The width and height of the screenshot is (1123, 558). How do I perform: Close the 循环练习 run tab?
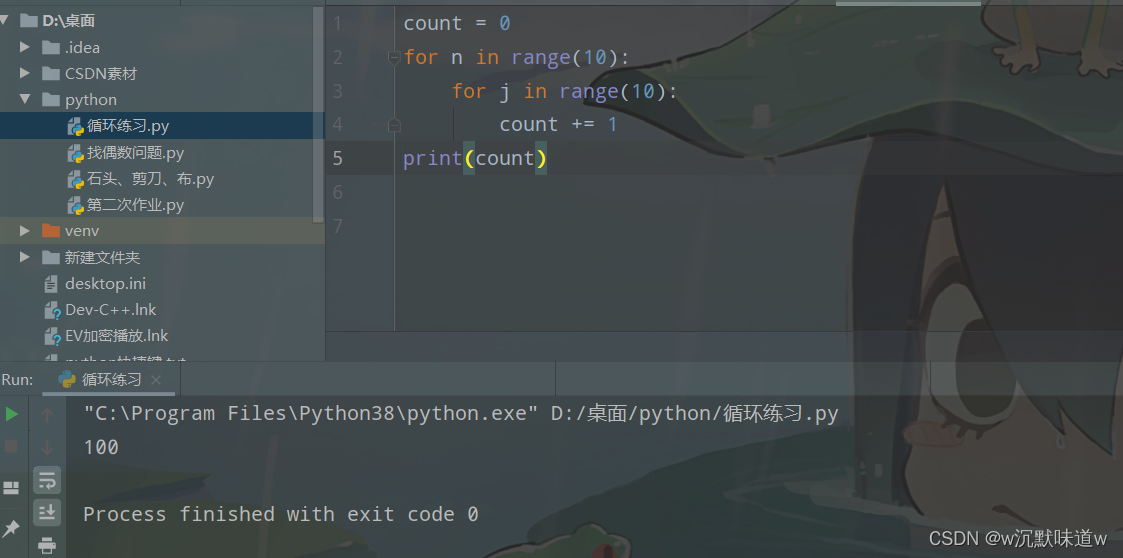(x=156, y=380)
